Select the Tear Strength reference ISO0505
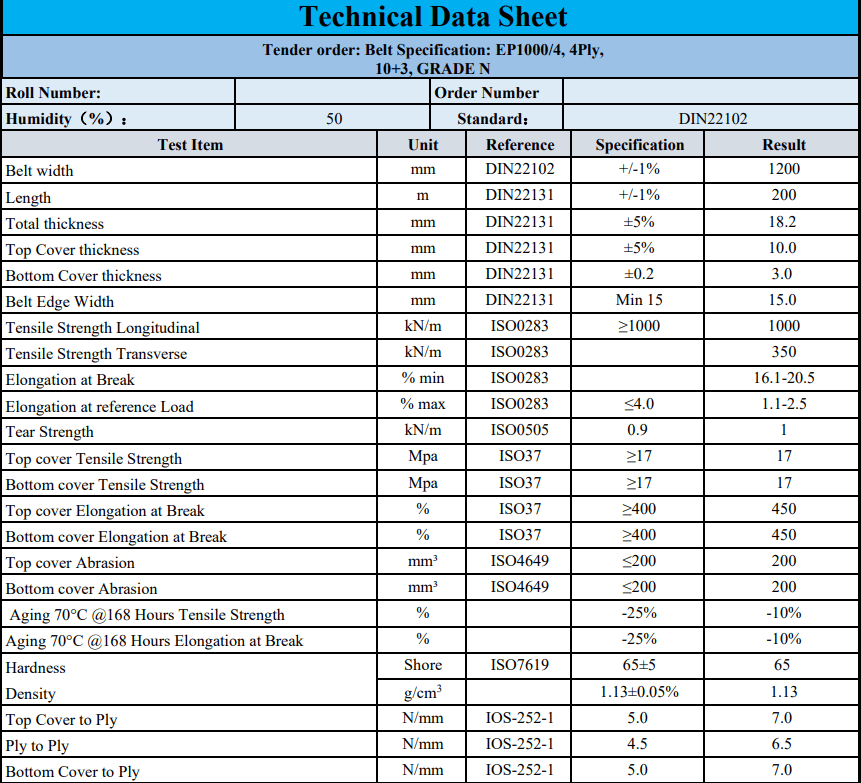This screenshot has width=861, height=783. coord(520,430)
